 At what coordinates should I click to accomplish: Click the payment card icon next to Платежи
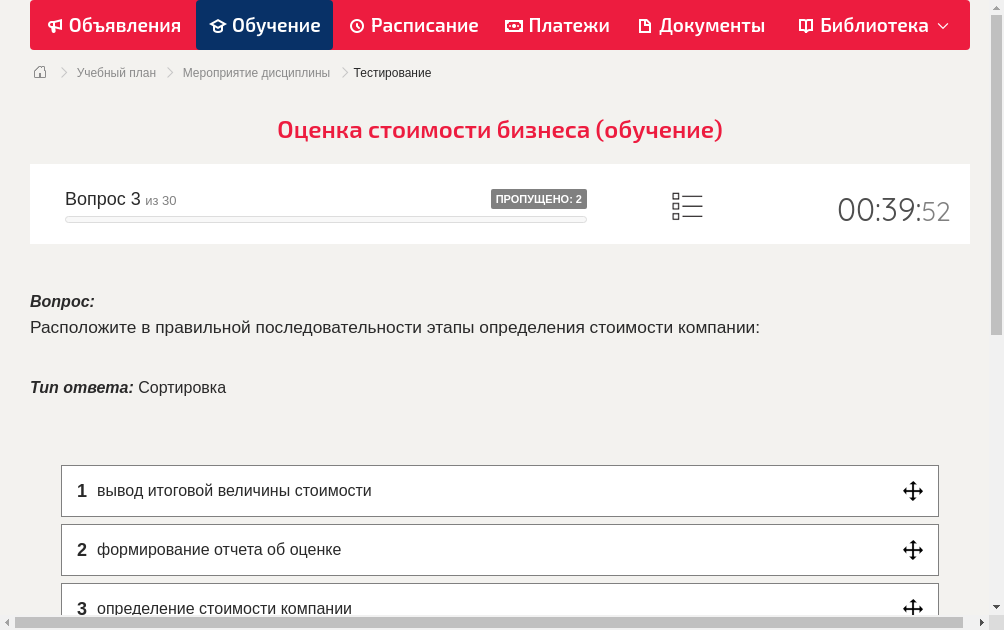(x=512, y=25)
